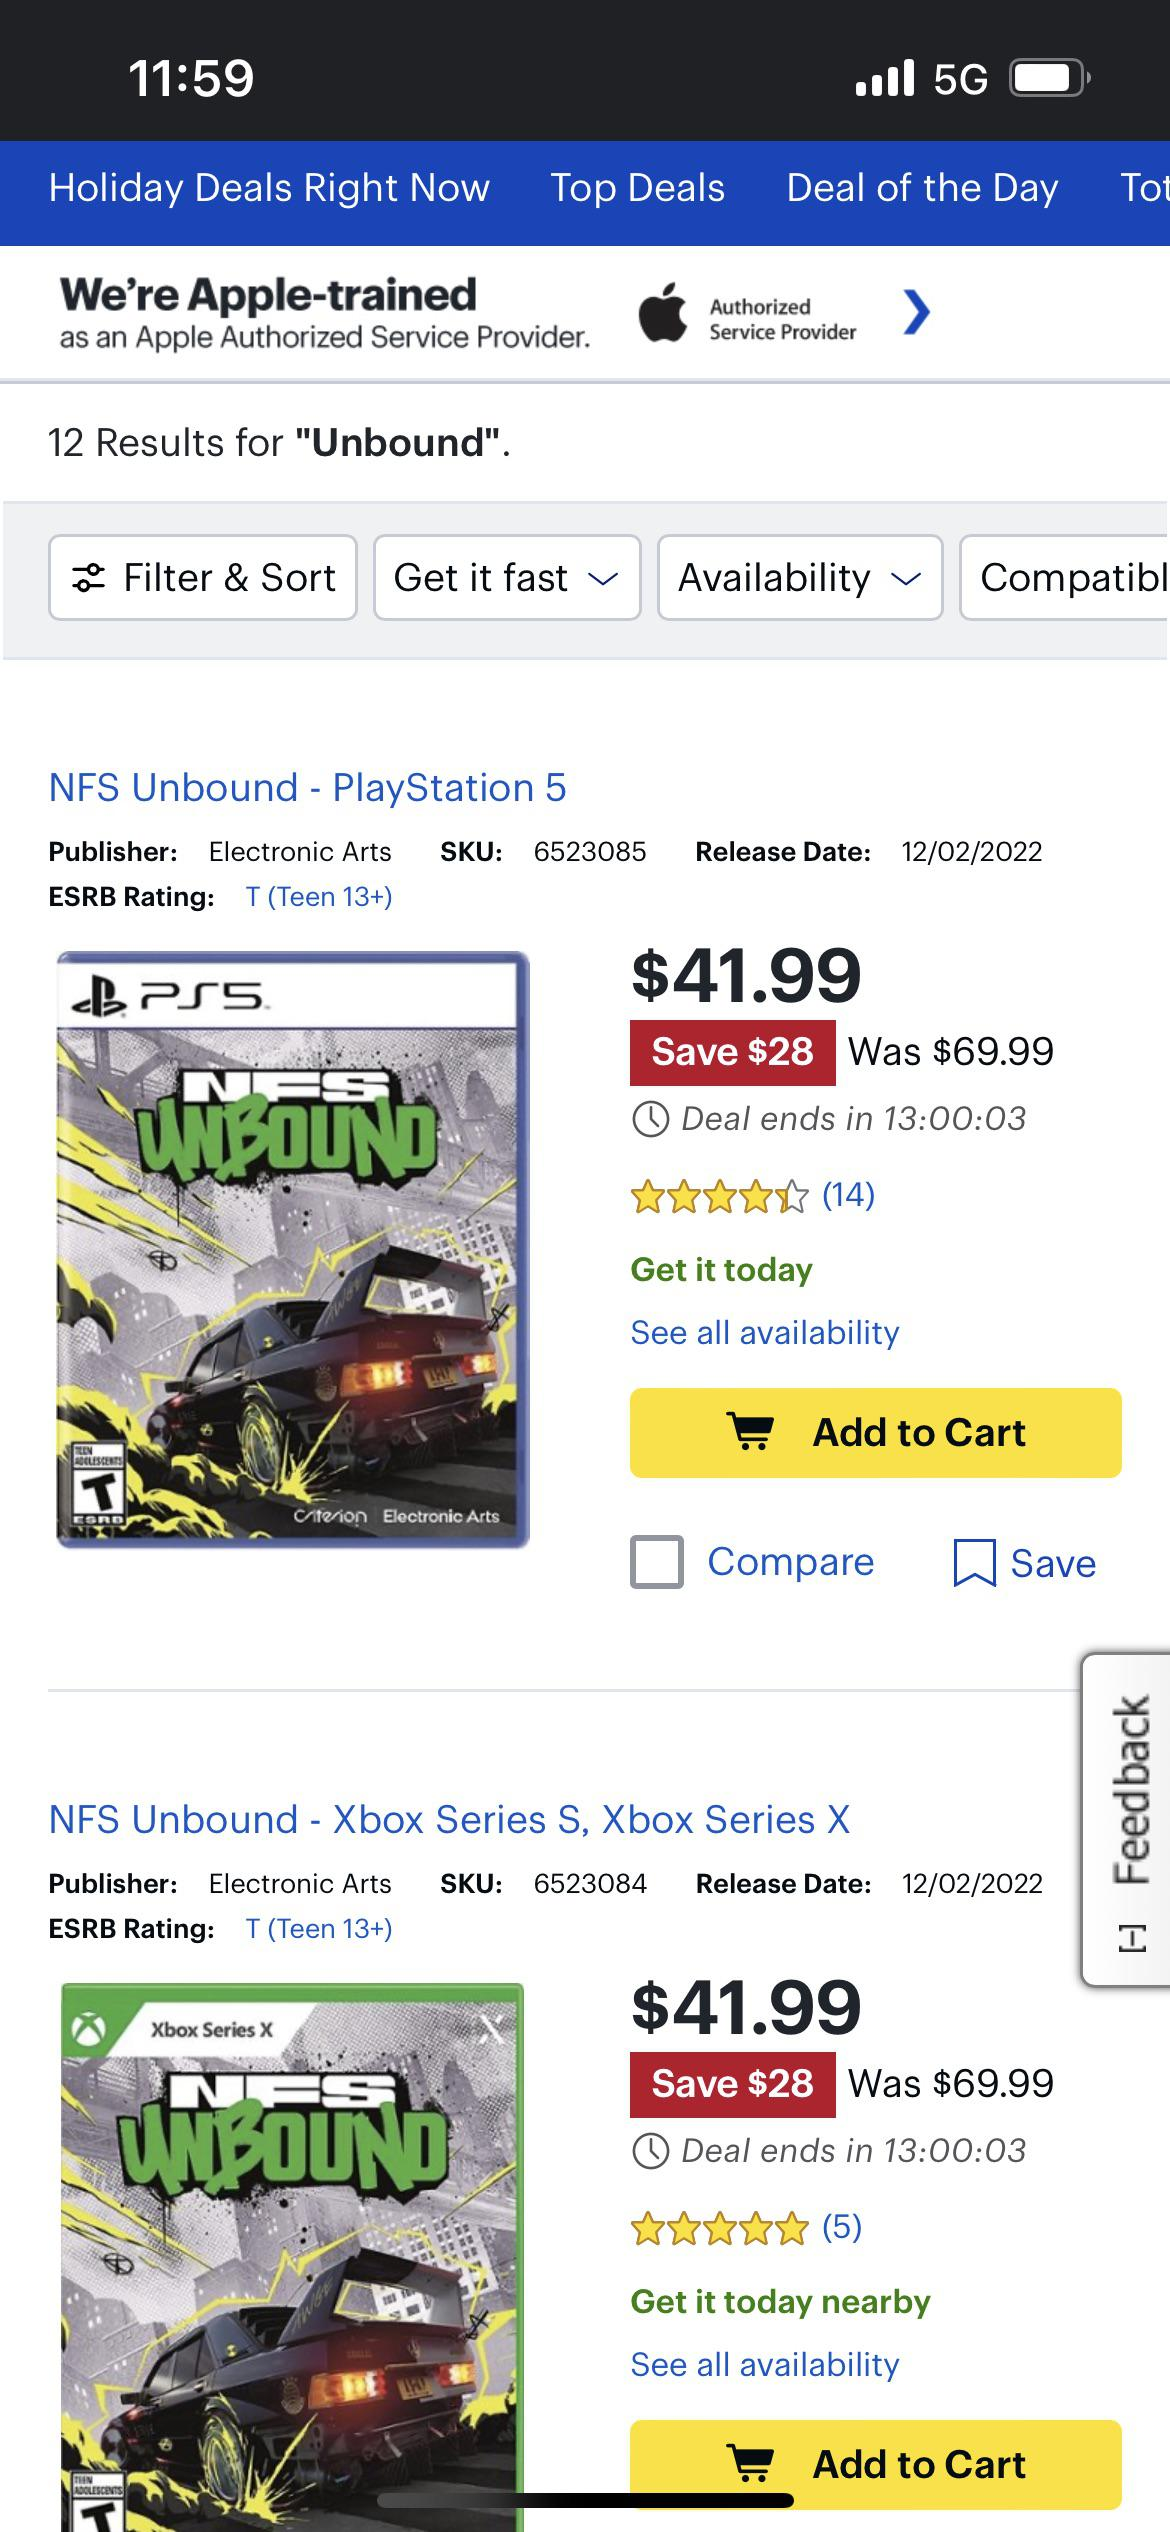Select the Deal of the Day tab
1170x2532 pixels.
[x=922, y=188]
